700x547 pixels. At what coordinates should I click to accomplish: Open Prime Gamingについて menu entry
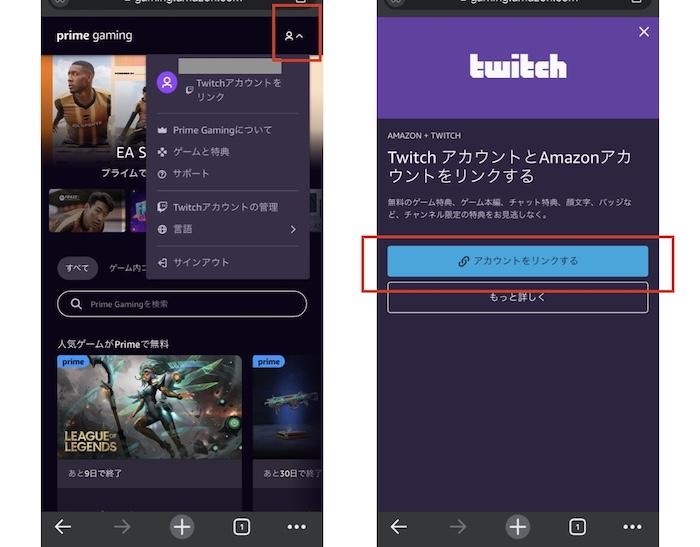pyautogui.click(x=222, y=130)
